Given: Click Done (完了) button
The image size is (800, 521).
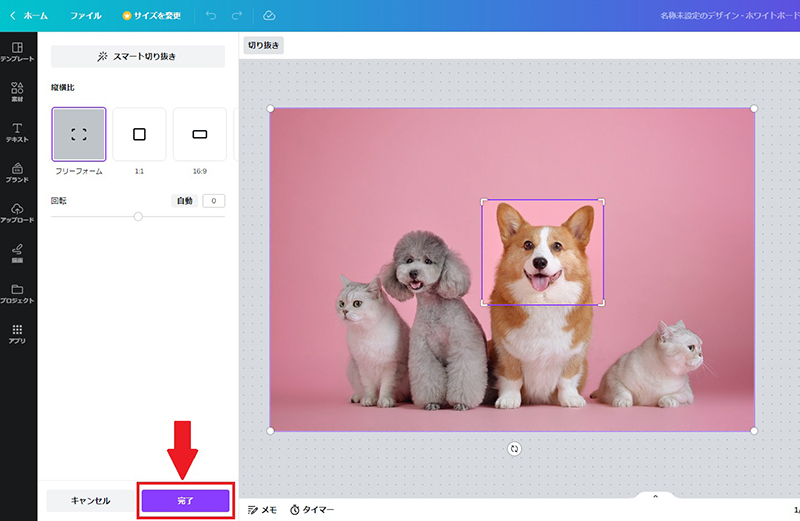Looking at the screenshot, I should [x=185, y=501].
